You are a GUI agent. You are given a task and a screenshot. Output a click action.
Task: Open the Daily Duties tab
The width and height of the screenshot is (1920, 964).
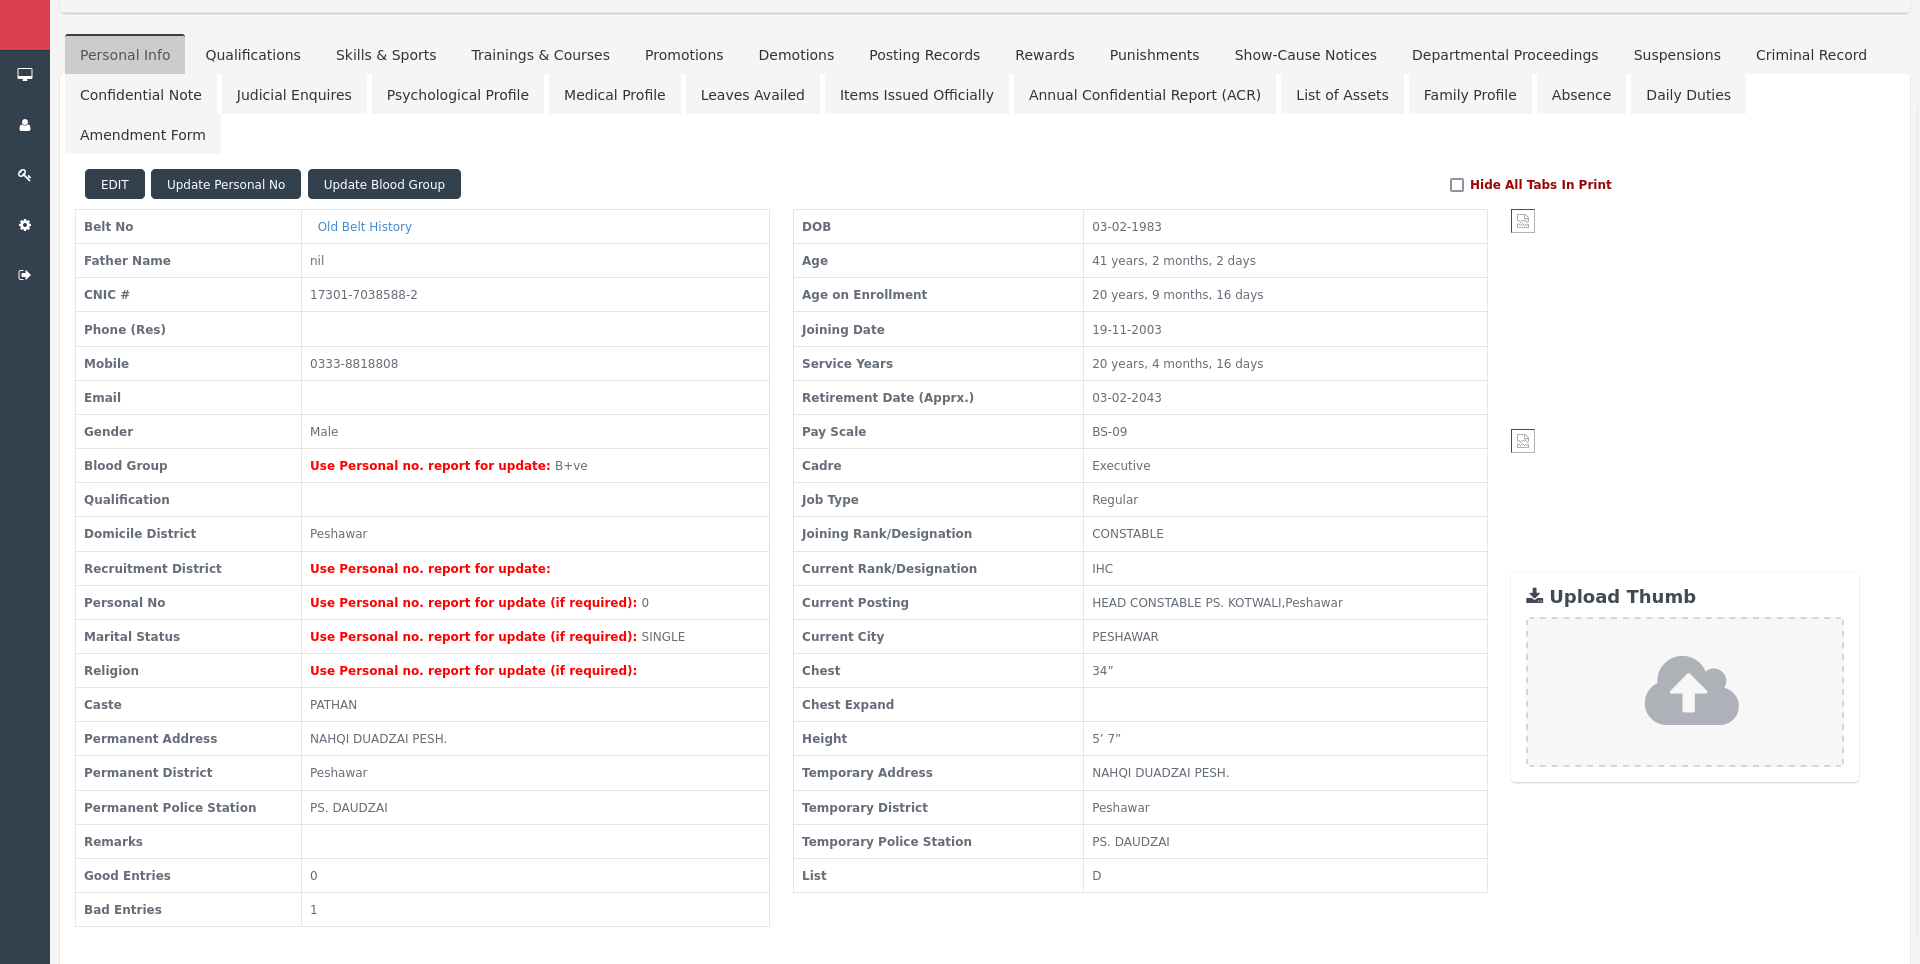[1688, 95]
